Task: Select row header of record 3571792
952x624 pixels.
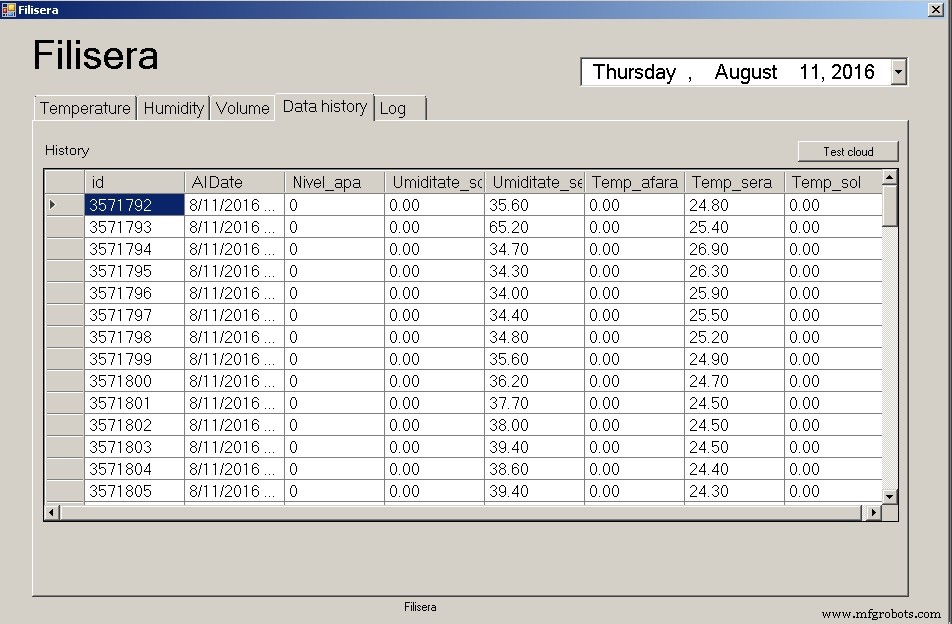Action: click(64, 205)
